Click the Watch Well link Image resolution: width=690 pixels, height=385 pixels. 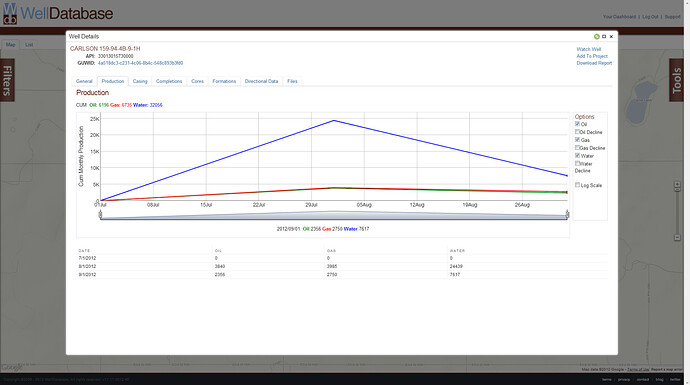click(589, 49)
